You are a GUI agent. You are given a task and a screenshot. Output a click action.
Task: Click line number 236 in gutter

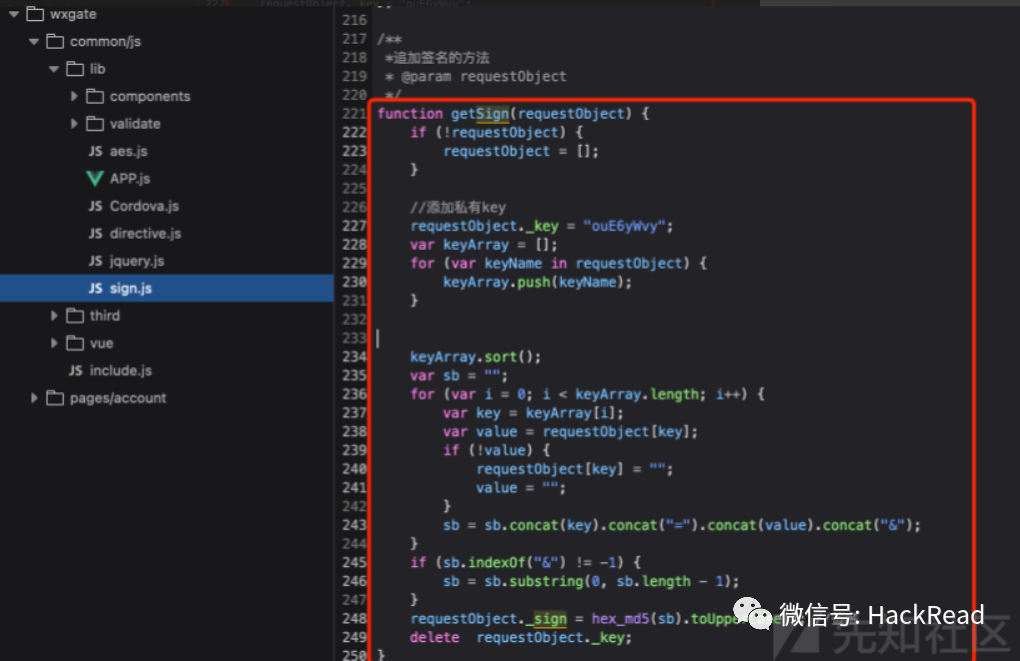coord(355,394)
